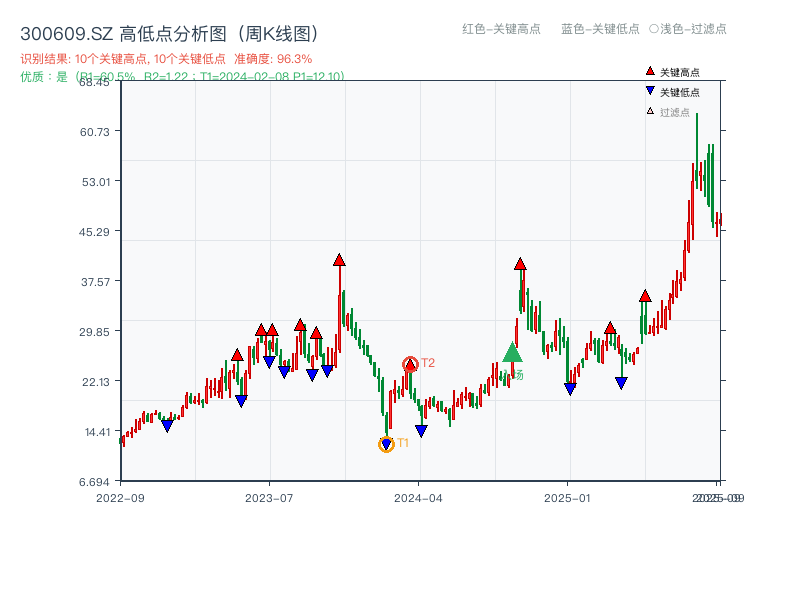Viewport: 800px width, 600px height.
Task: Click the red high marker atop the tallest 2023 spike
Action: pos(339,260)
